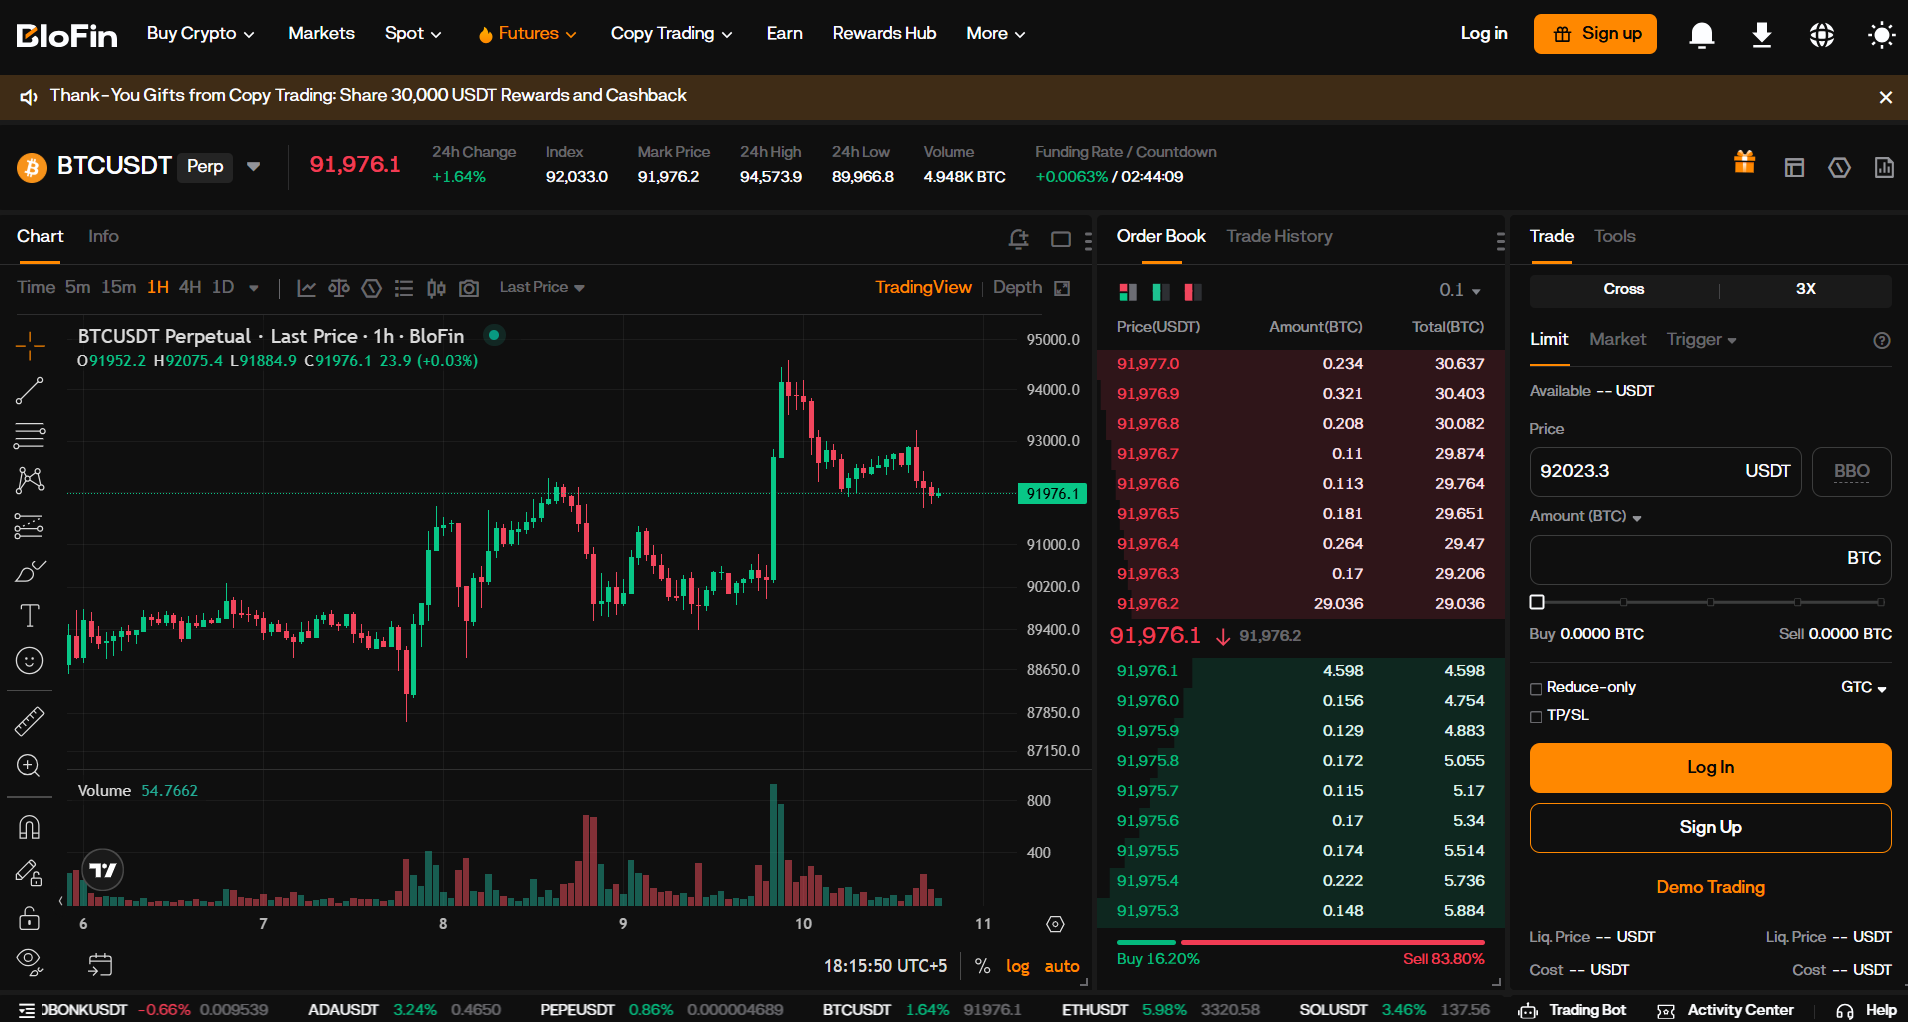This screenshot has height=1022, width=1908.
Task: Click the Demo Trading link
Action: tap(1710, 887)
